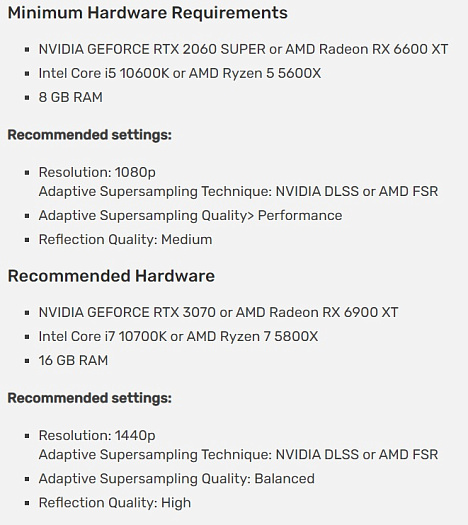Viewport: 468px width, 525px height.
Task: Click the Minimum Hardware Requirements heading
Action: 148,13
